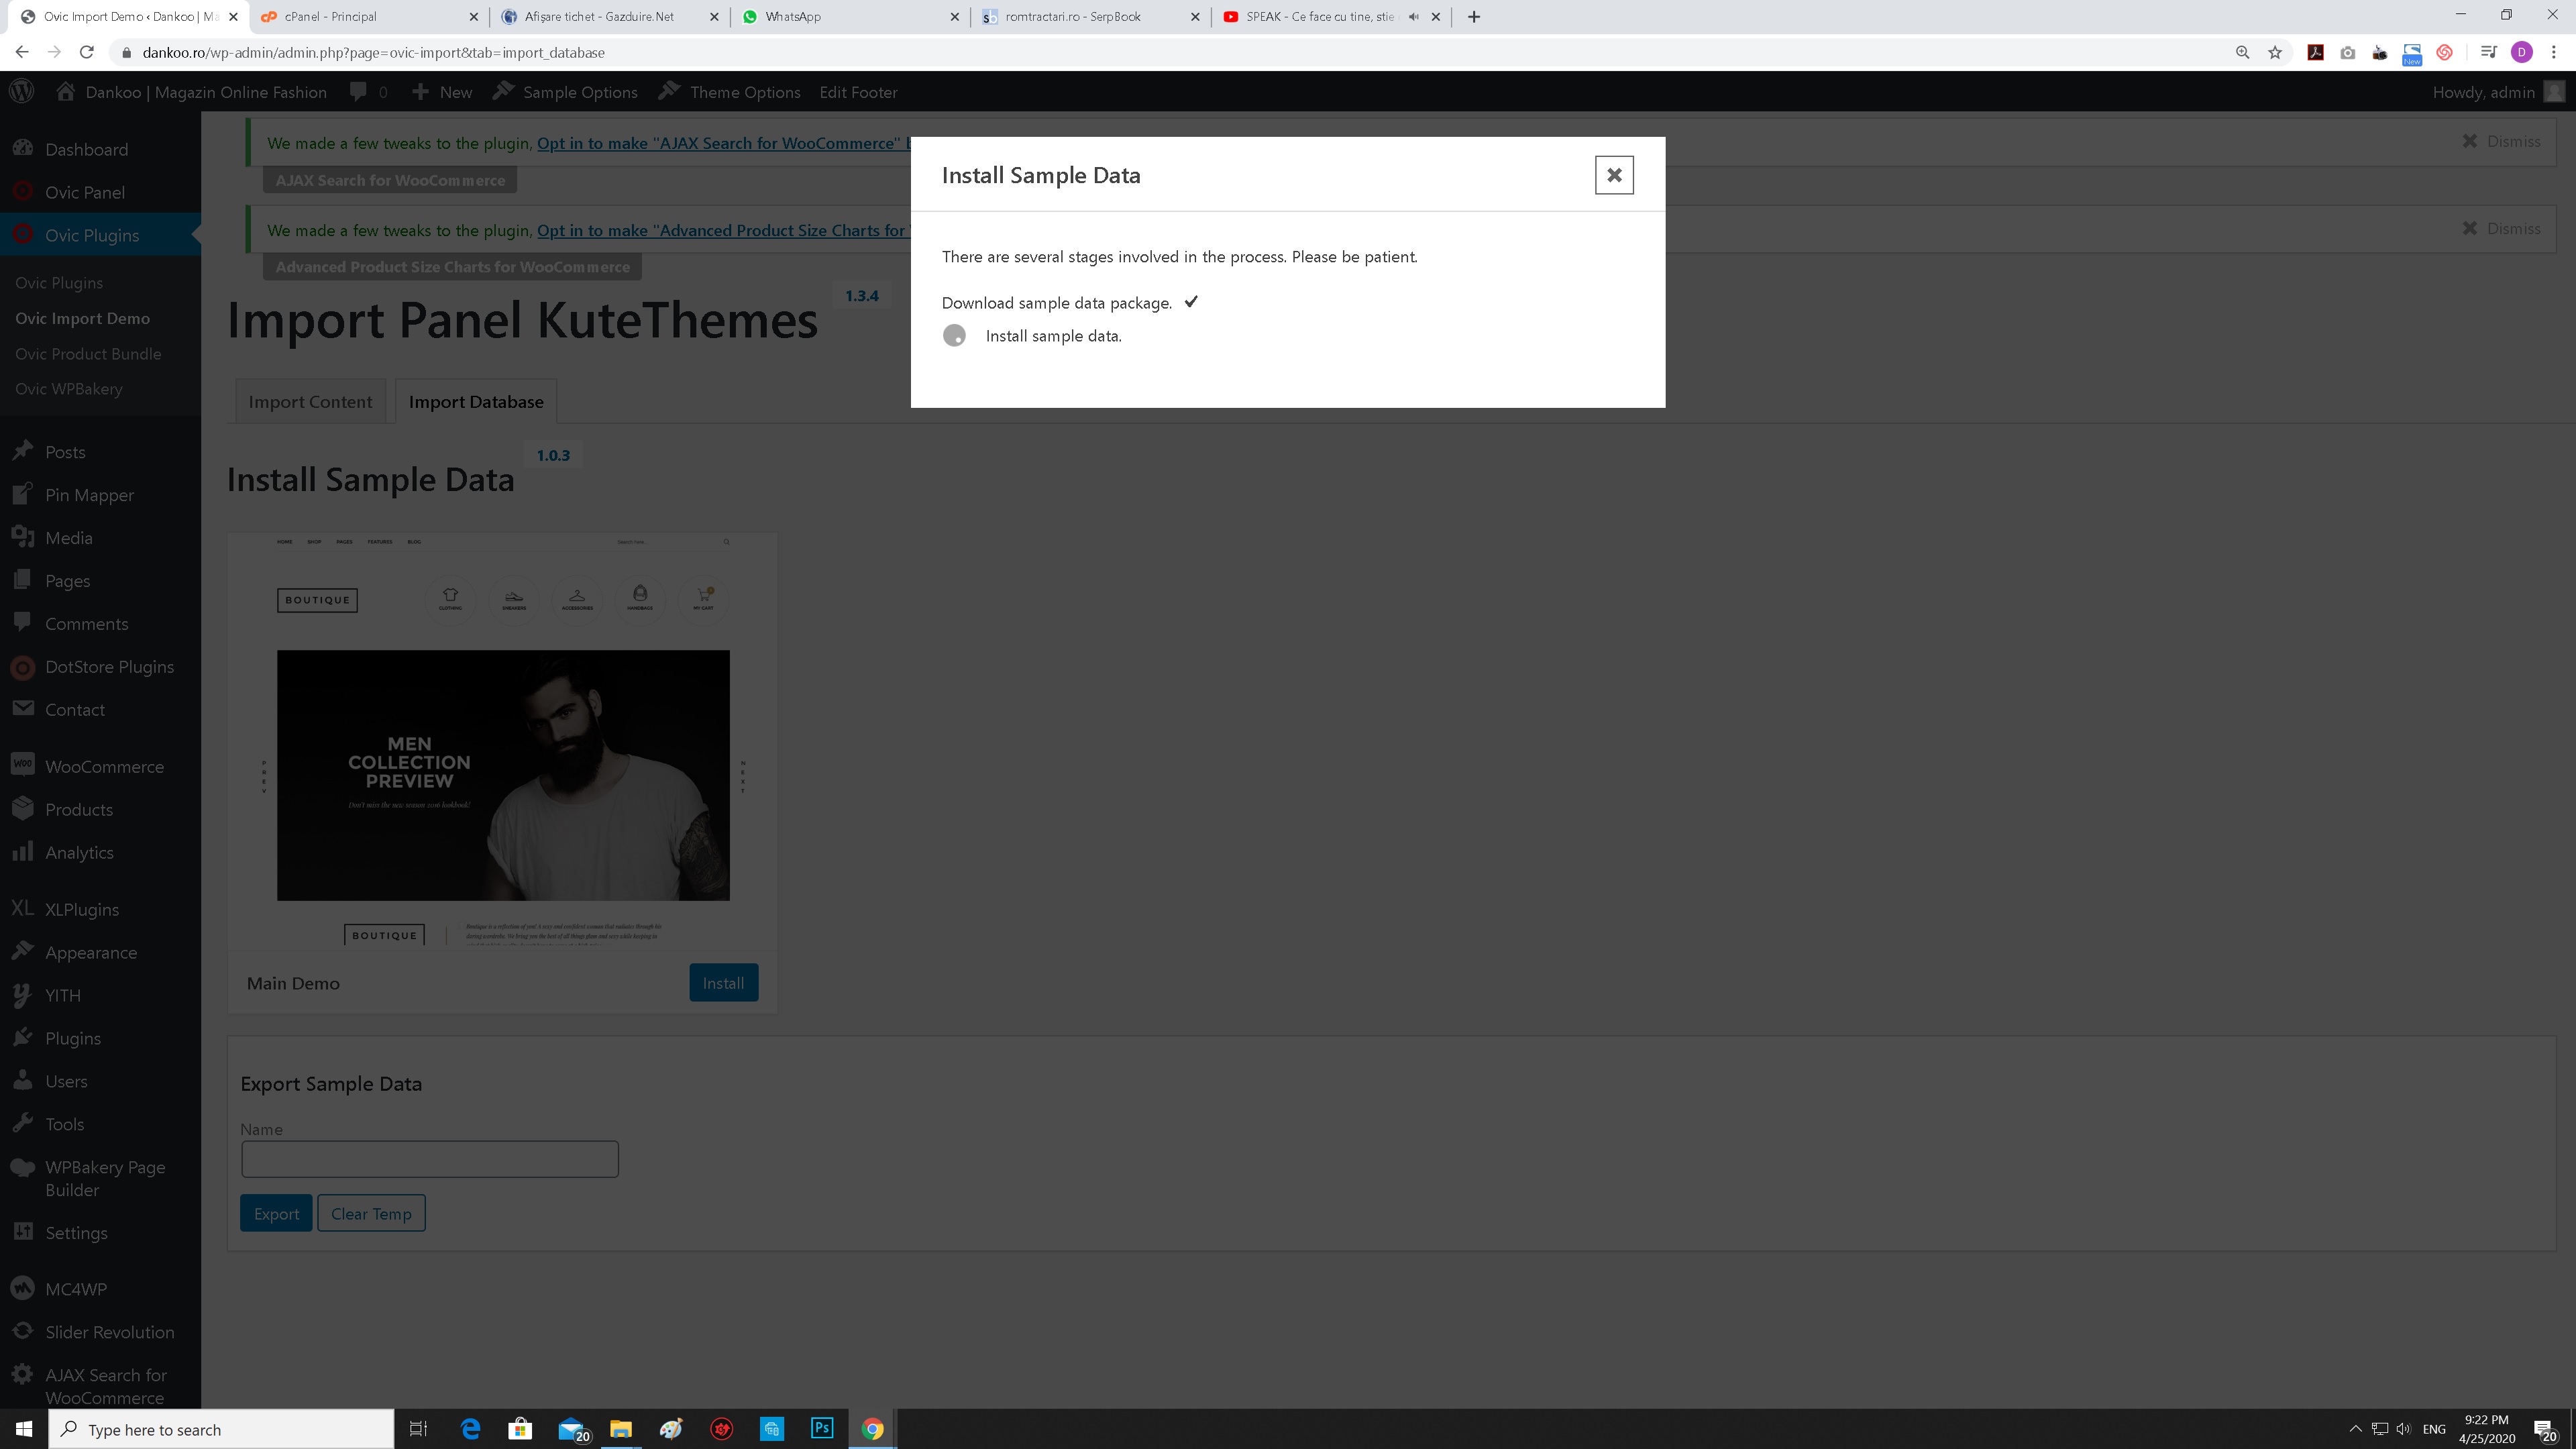Open WooCommerce in sidebar
The image size is (2576, 1449).
point(100,767)
